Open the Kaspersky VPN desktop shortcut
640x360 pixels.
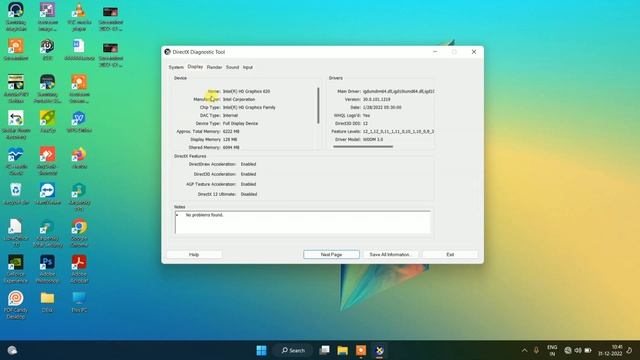79,197
